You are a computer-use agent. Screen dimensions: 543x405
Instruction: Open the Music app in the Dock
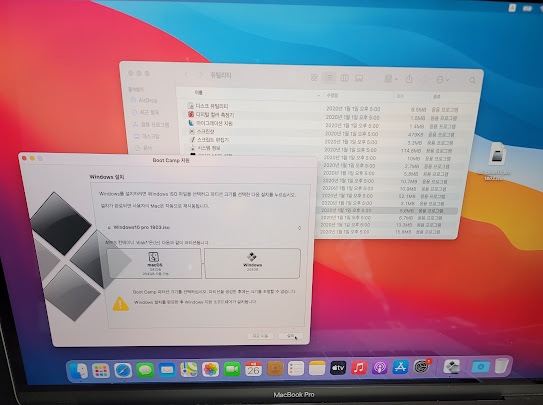coord(359,367)
